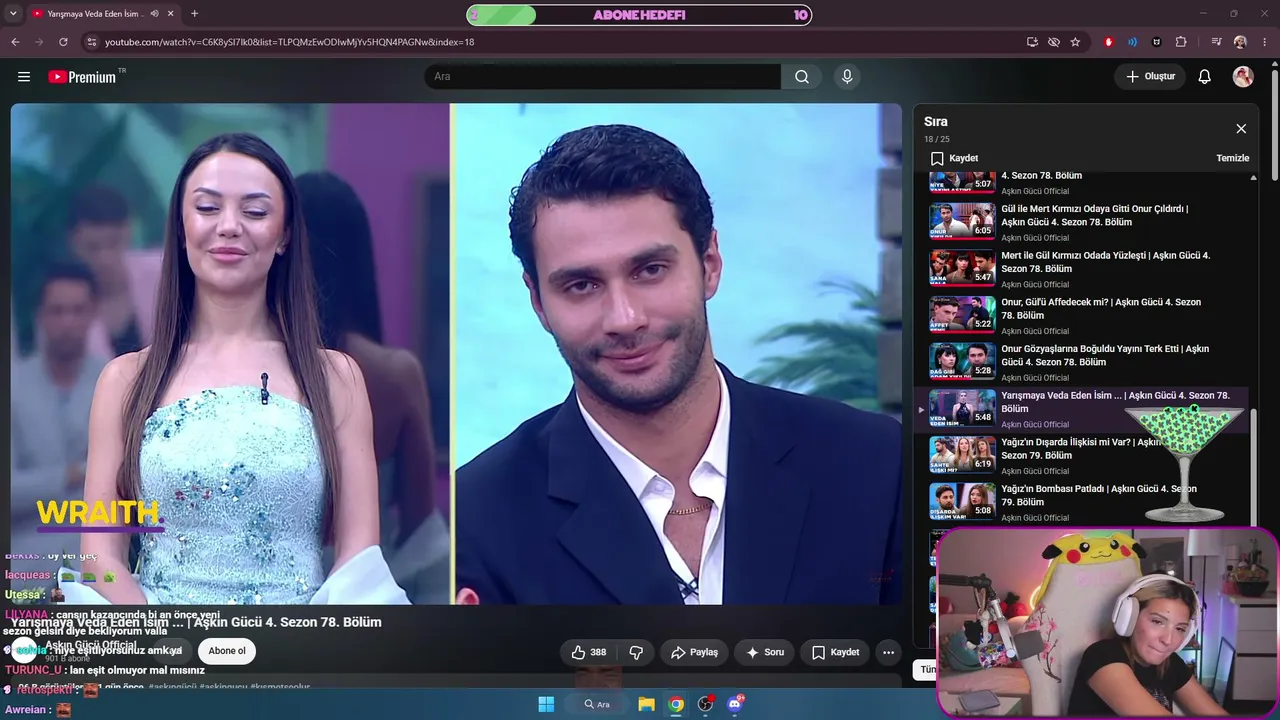The height and width of the screenshot is (720, 1280).
Task: Open Windows Start menu
Action: coord(546,704)
